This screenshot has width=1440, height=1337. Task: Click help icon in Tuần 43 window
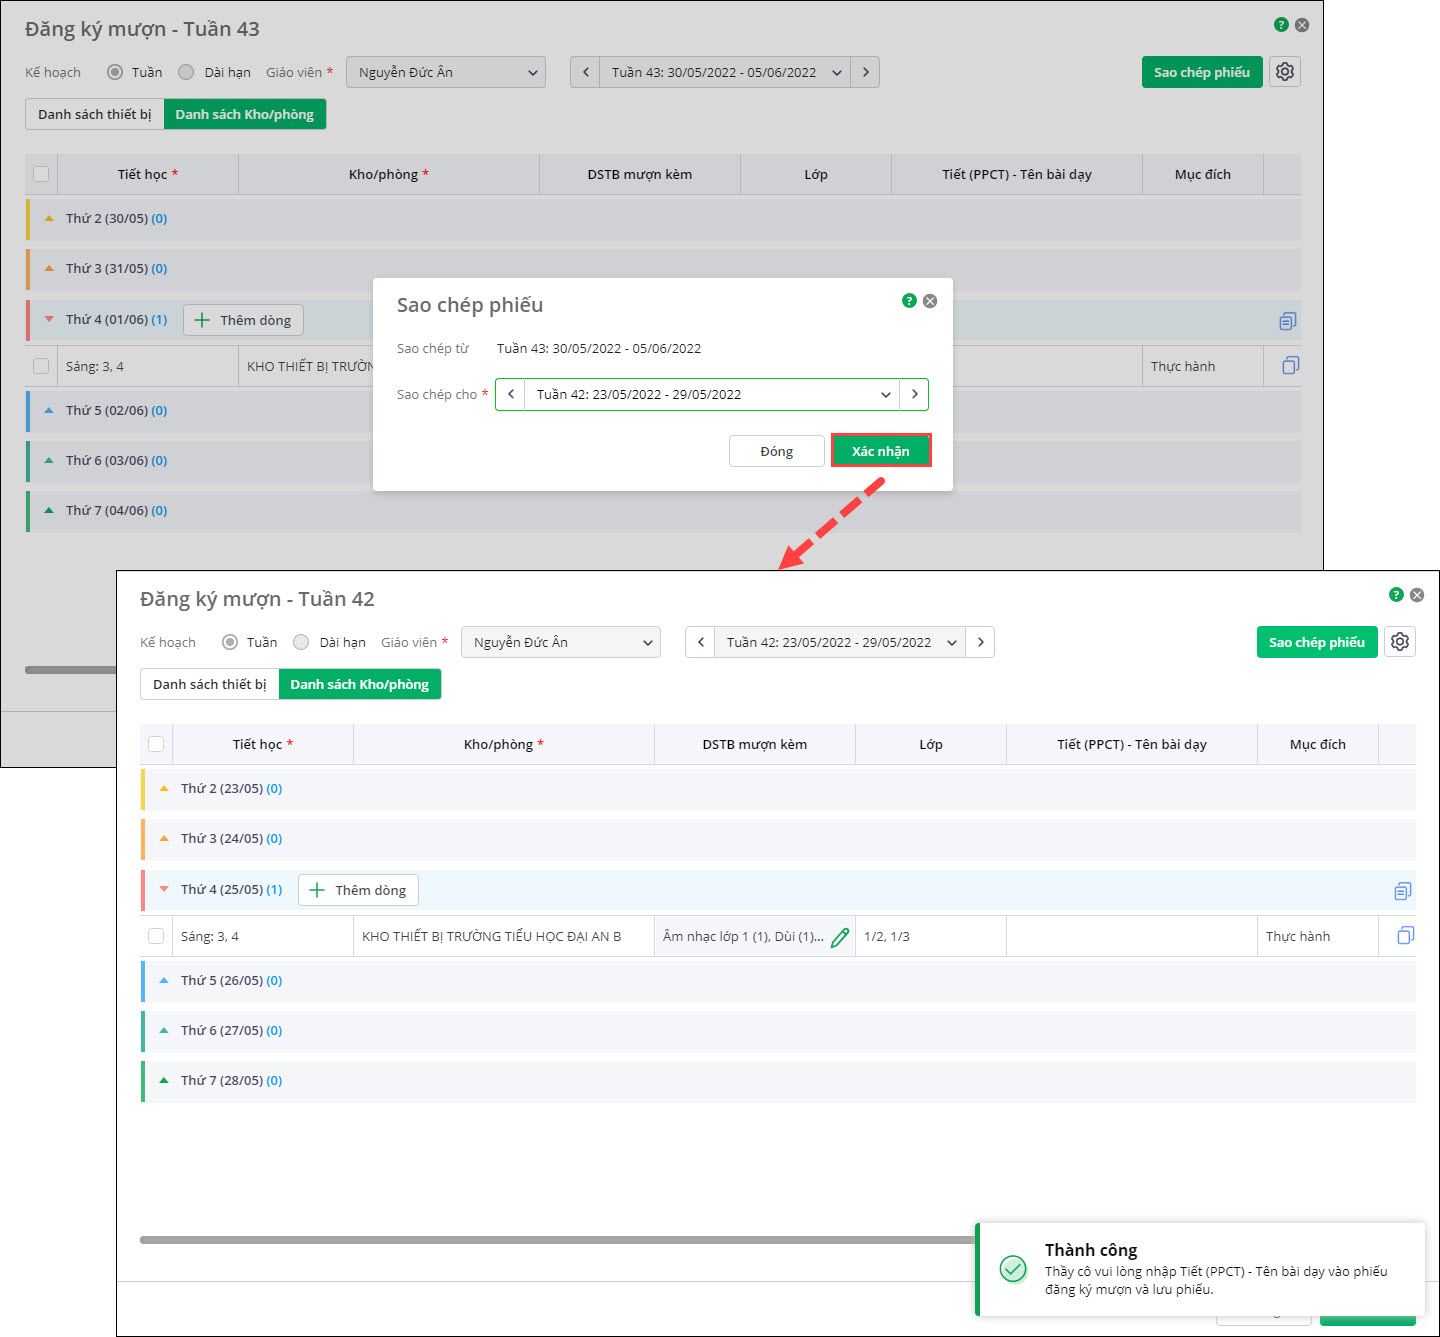(x=1281, y=25)
